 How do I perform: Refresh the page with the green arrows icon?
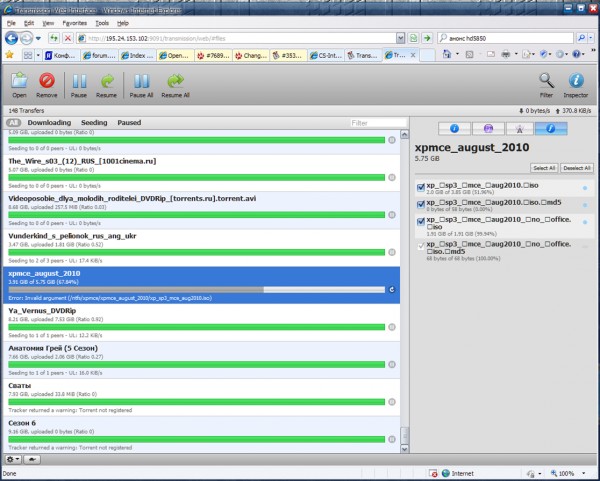pyautogui.click(x=54, y=38)
